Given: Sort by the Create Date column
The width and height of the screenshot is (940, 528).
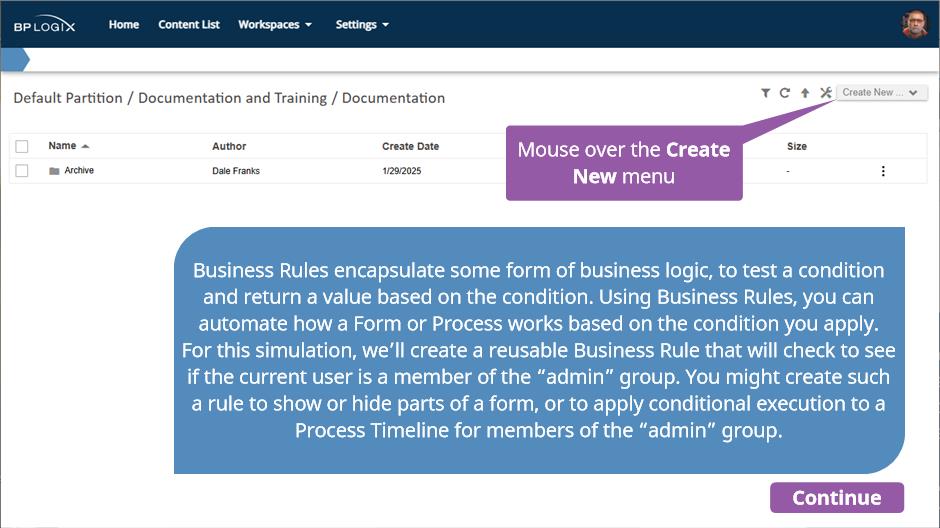Looking at the screenshot, I should (411, 146).
